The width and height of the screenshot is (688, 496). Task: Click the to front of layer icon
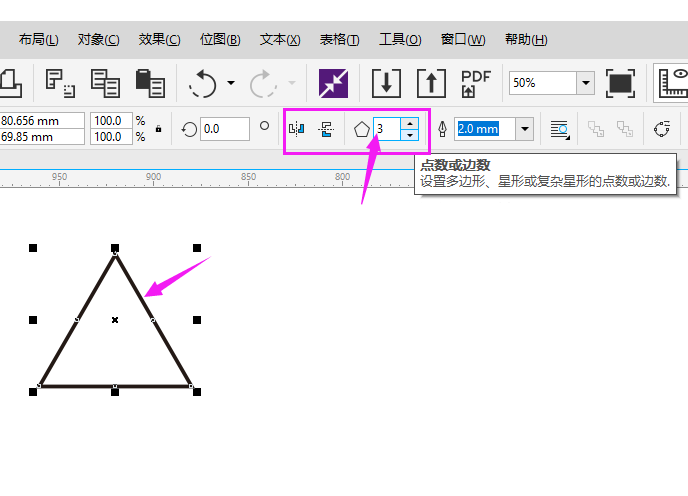[596, 129]
